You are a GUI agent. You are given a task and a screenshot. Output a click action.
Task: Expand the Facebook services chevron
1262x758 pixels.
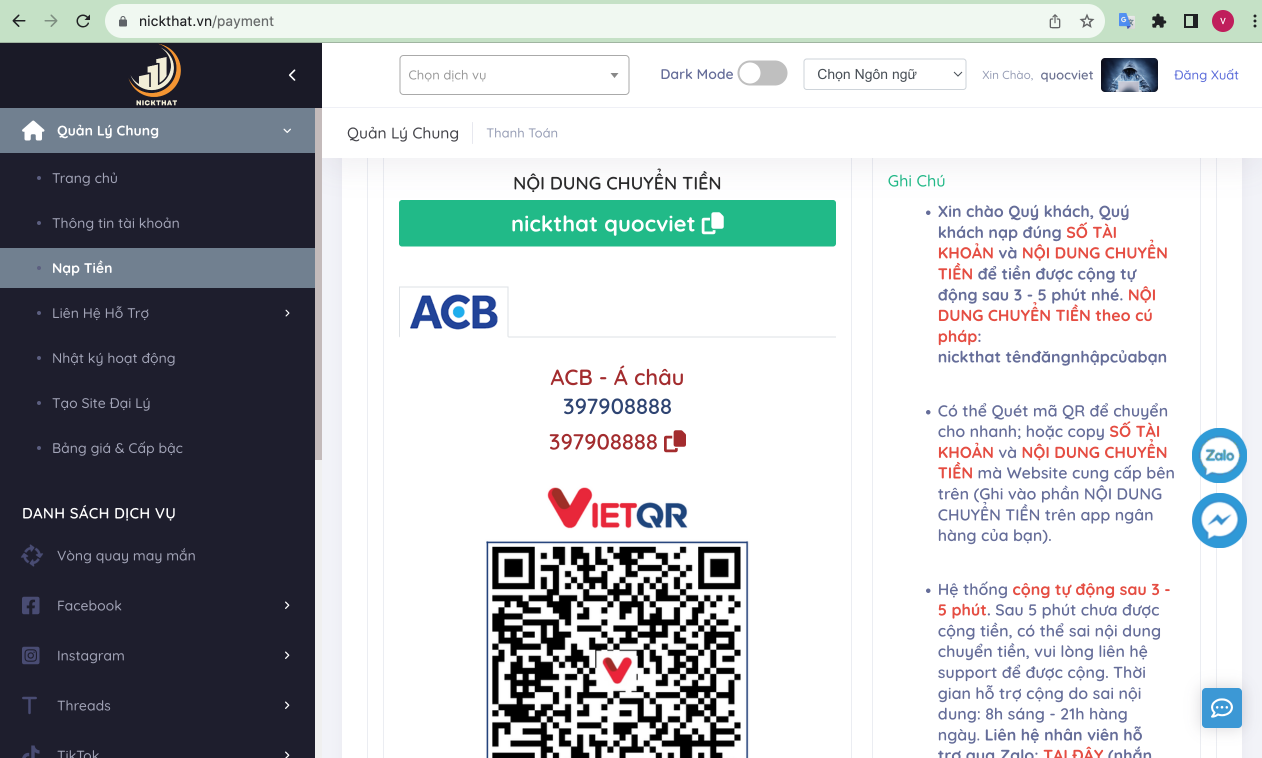coord(287,606)
